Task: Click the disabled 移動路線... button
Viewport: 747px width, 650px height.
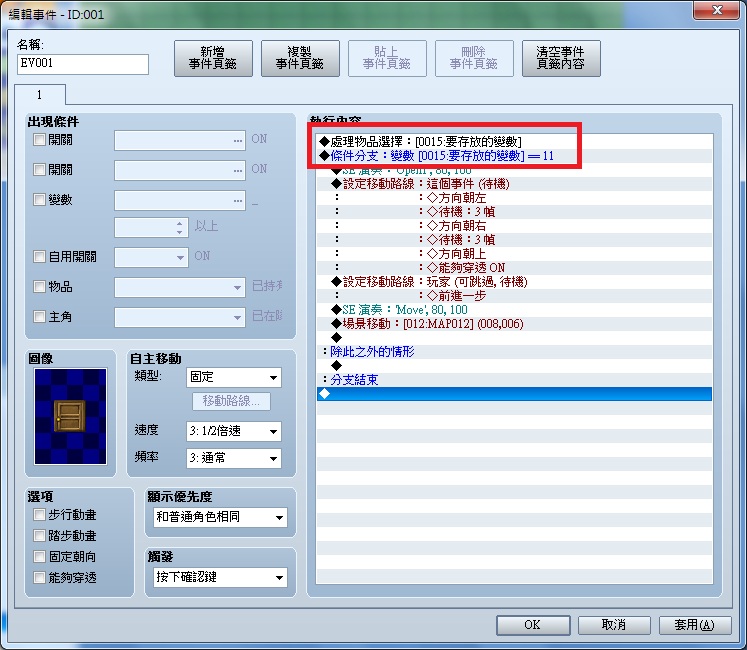Action: [x=232, y=401]
